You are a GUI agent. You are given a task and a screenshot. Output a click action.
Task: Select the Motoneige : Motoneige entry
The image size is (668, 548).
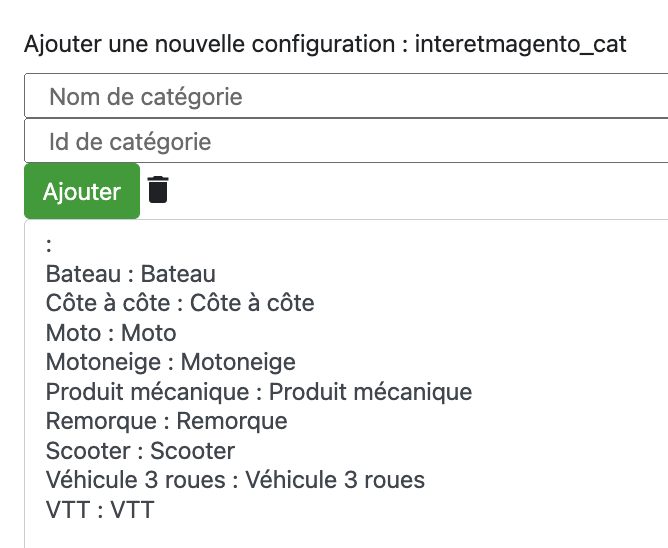tap(170, 362)
